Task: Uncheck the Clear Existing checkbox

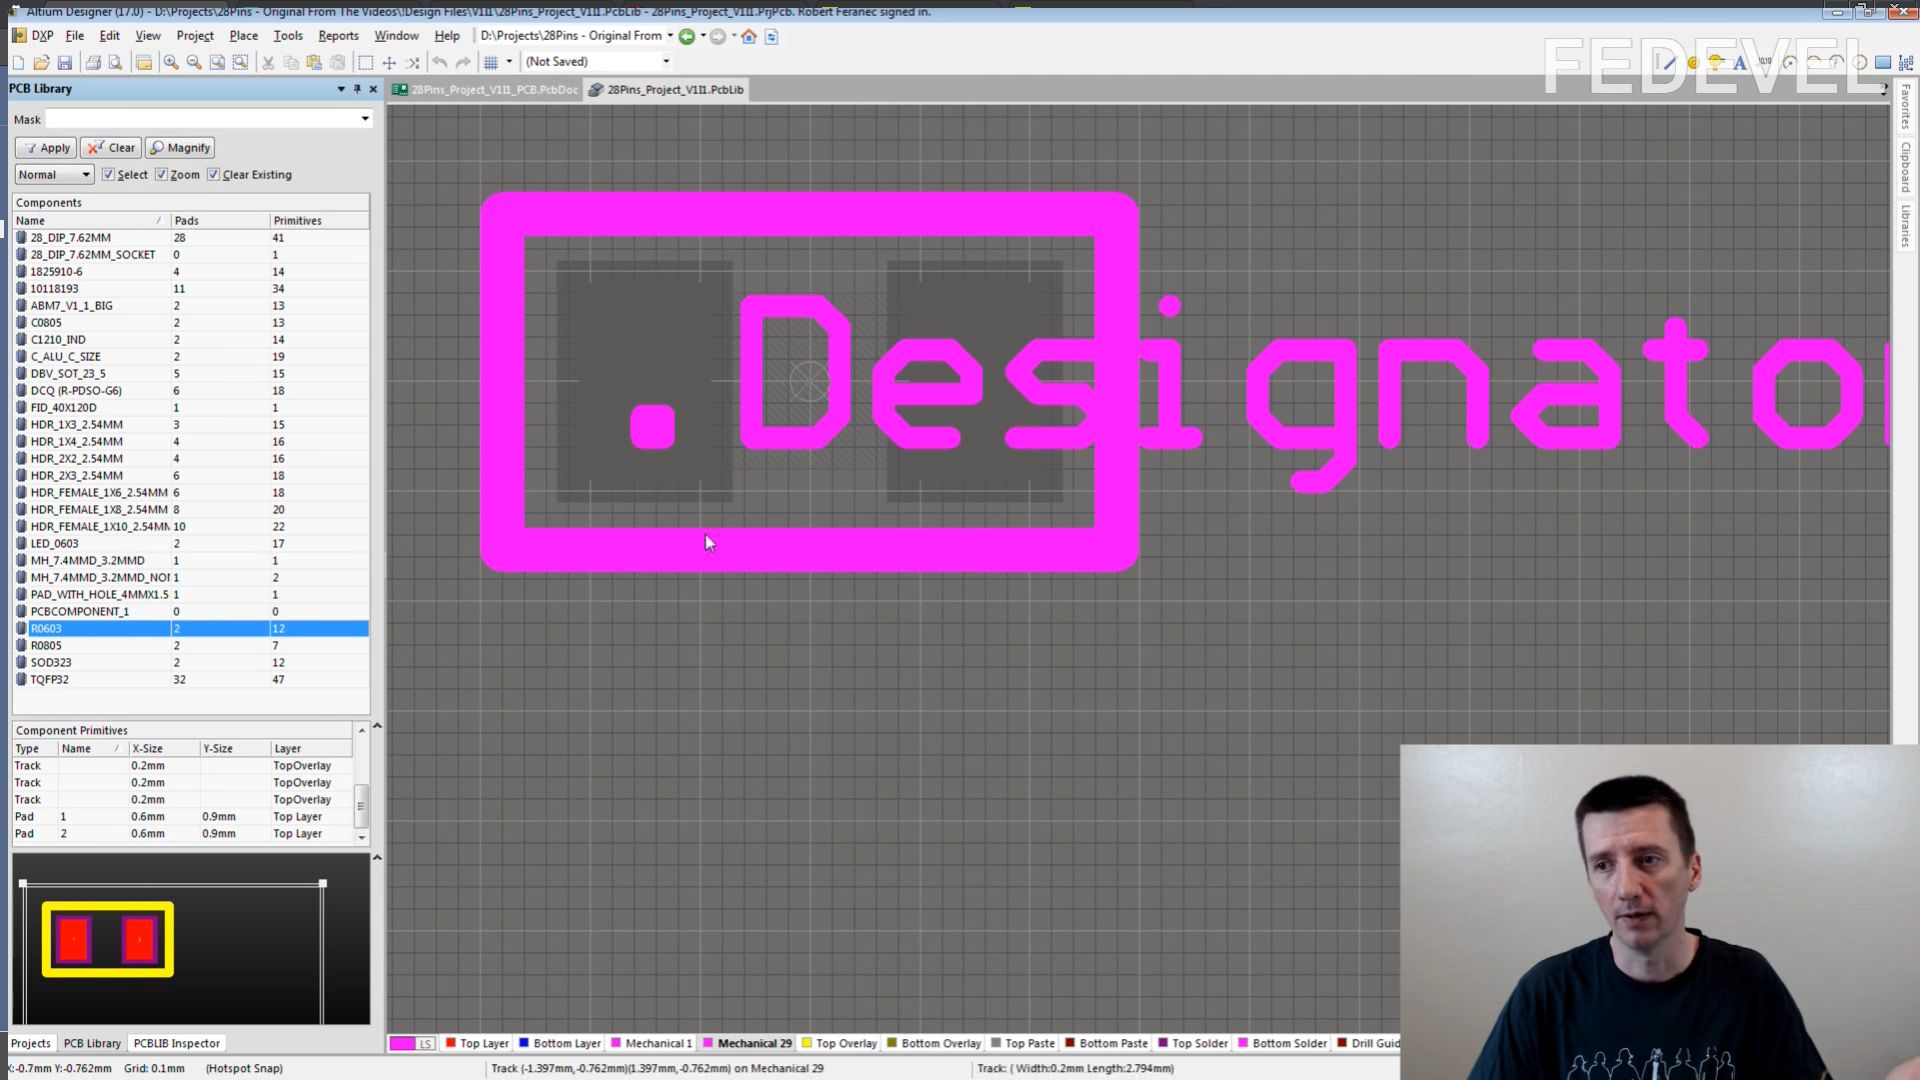Action: [x=213, y=174]
